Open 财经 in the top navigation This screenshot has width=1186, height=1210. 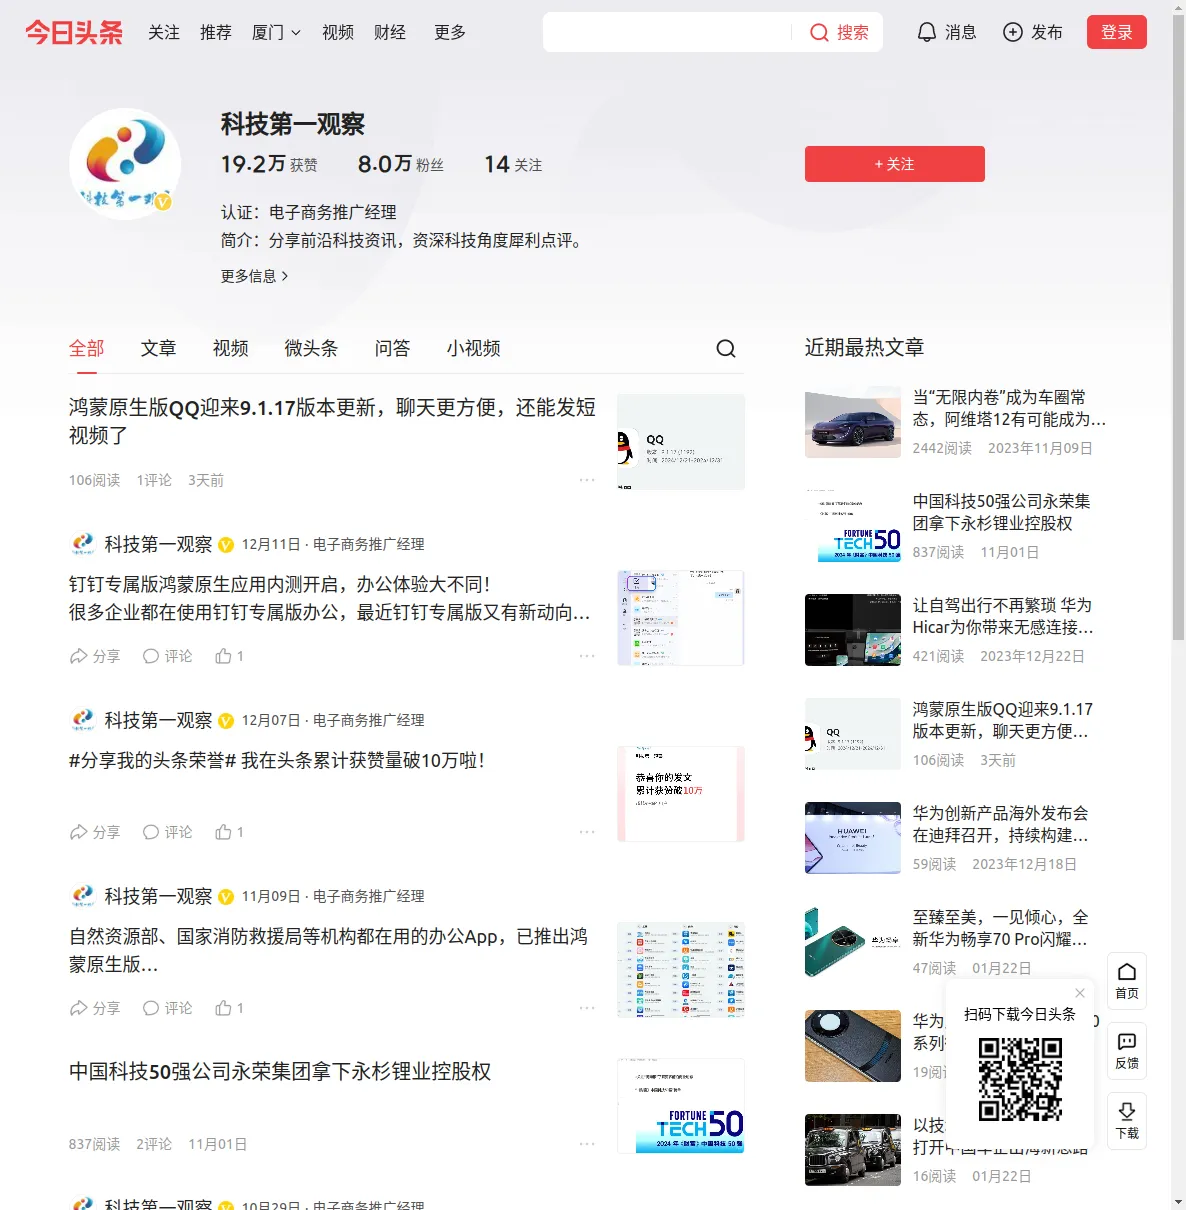390,33
